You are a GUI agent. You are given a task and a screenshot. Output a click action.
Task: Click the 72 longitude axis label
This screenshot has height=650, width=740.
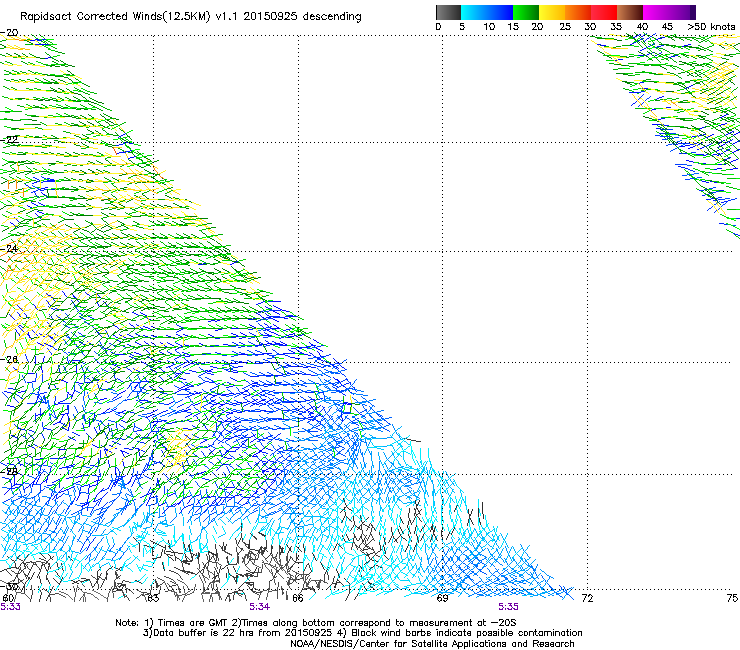(587, 599)
